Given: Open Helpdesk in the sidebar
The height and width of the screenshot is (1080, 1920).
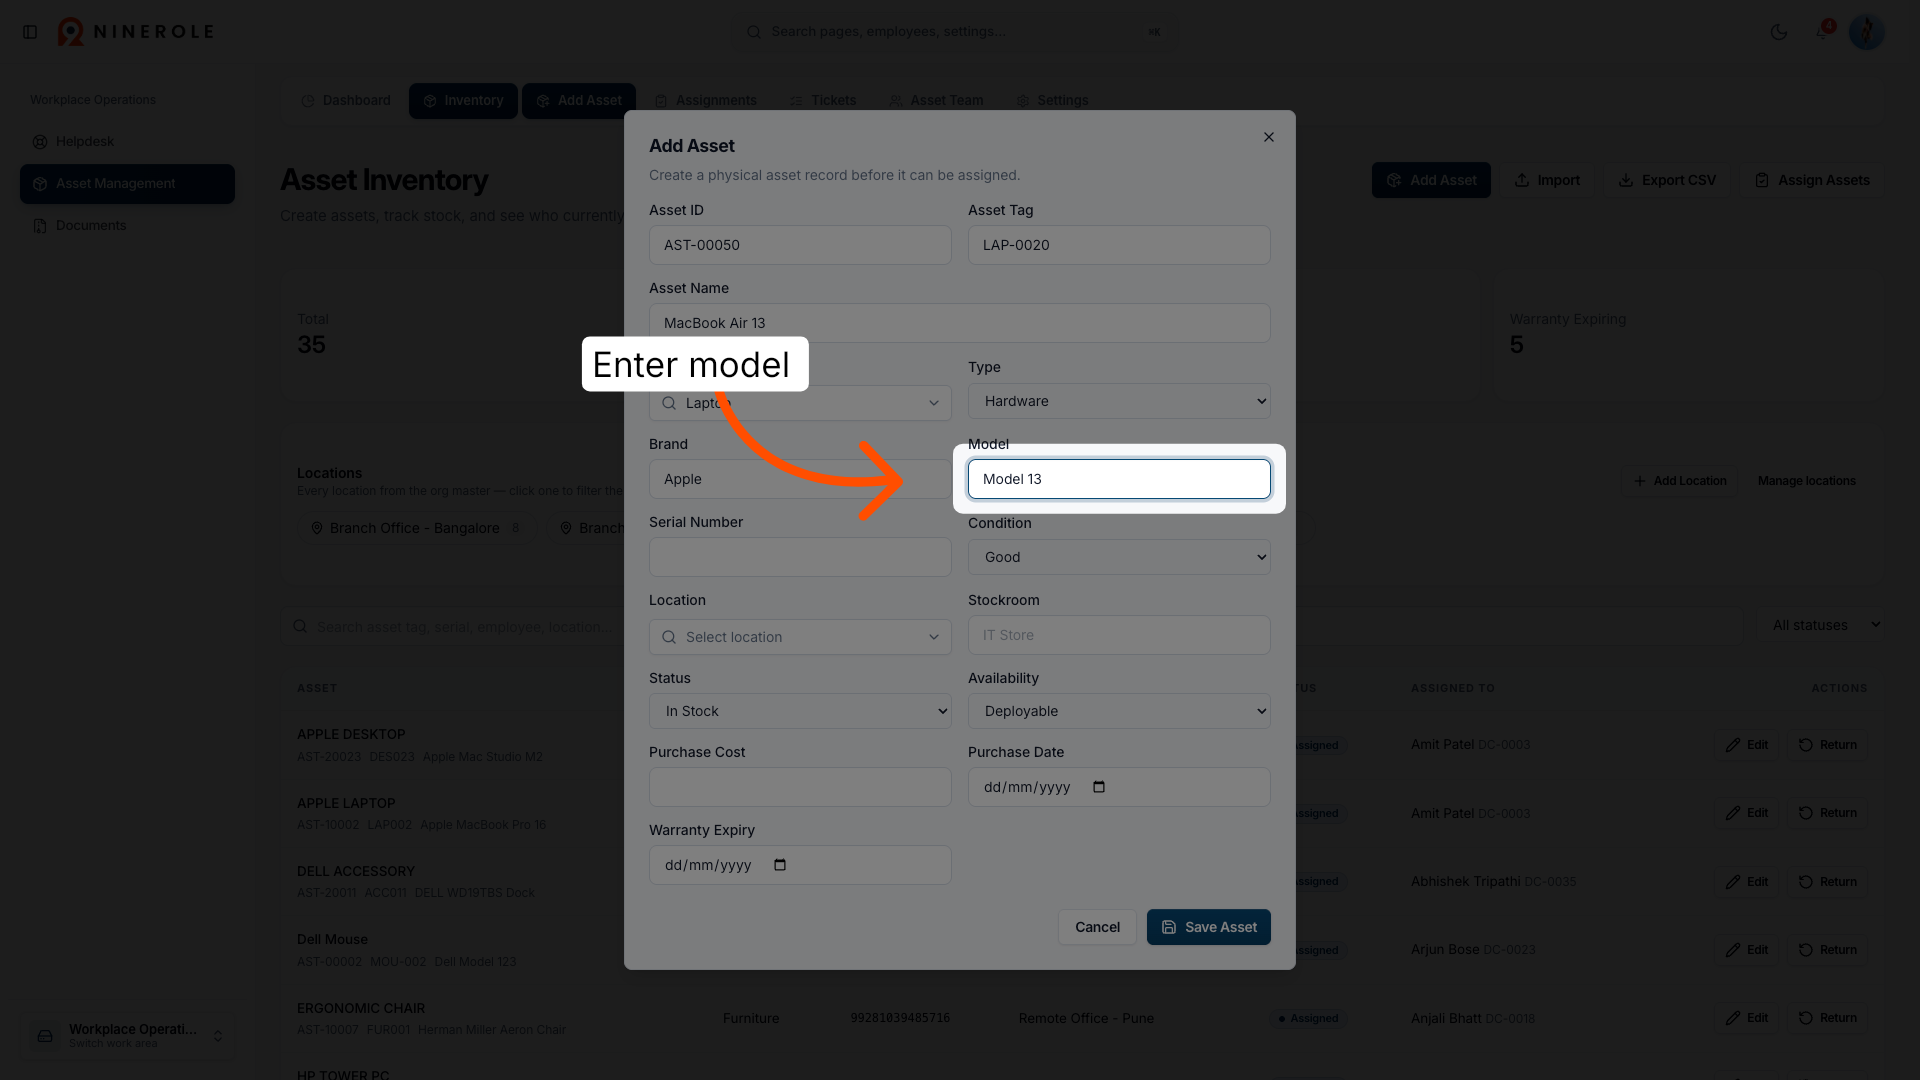Looking at the screenshot, I should pos(127,142).
